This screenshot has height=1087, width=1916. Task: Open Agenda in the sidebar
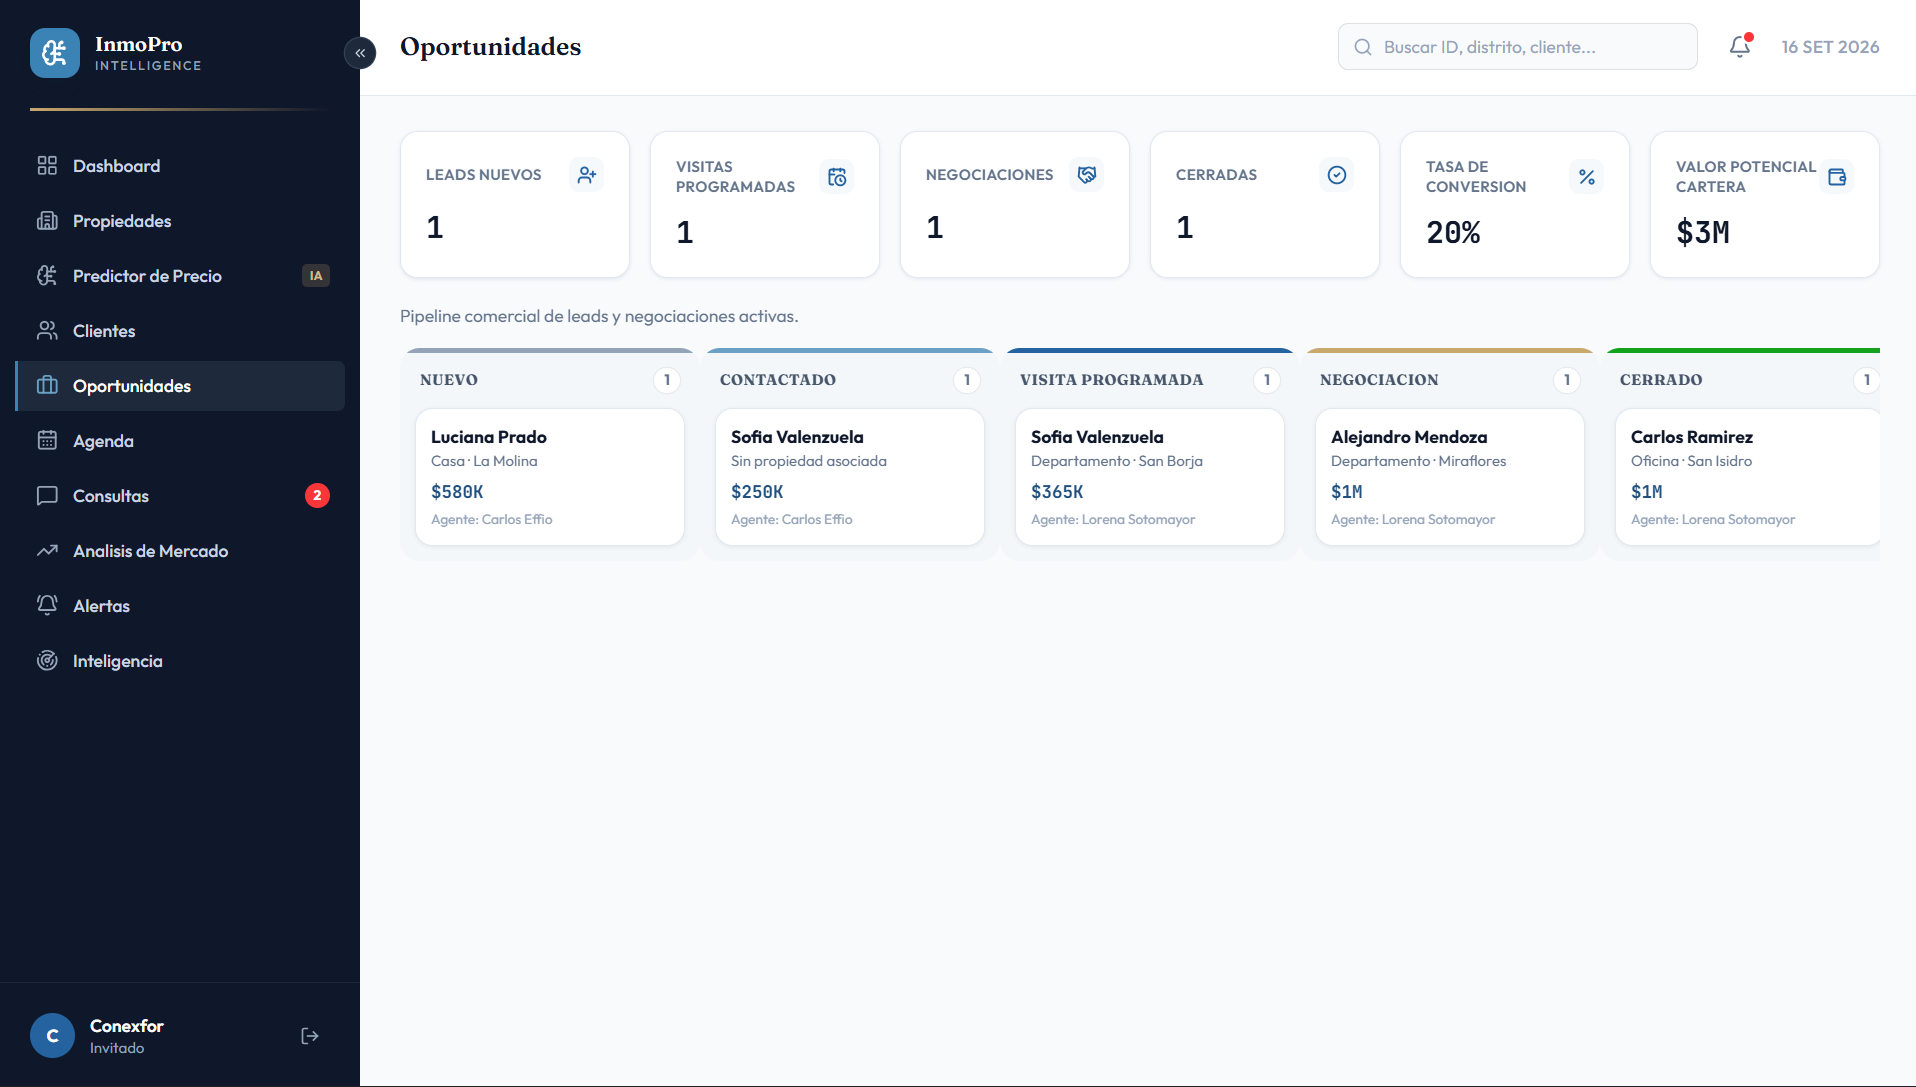coord(180,441)
